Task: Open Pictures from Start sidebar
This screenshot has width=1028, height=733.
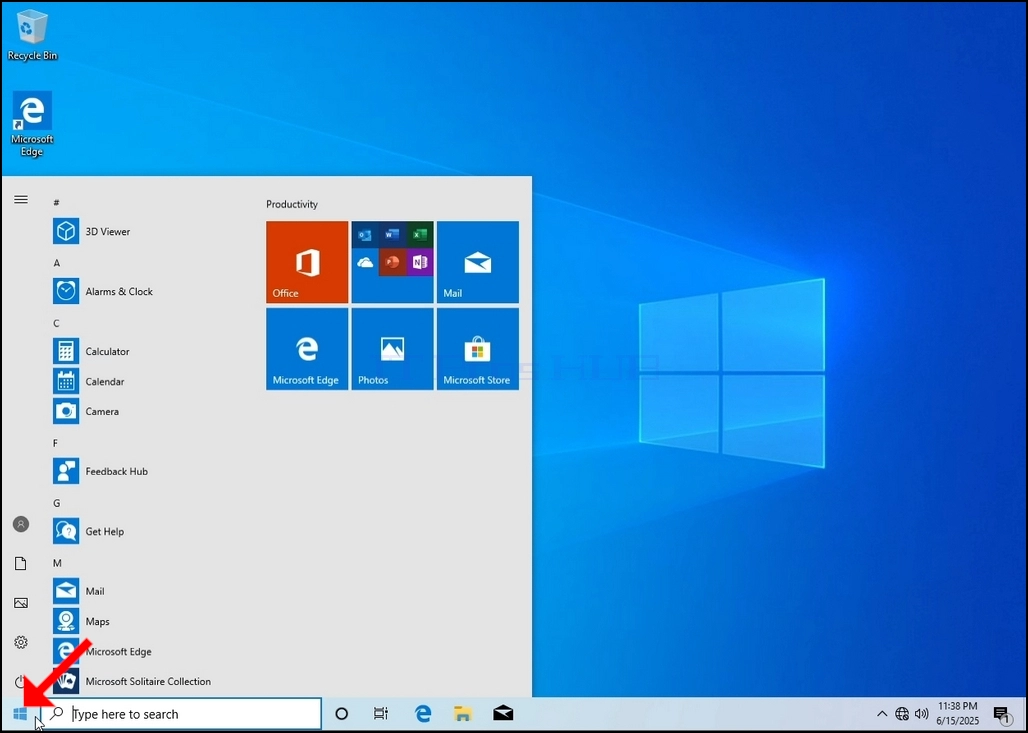Action: (21, 603)
